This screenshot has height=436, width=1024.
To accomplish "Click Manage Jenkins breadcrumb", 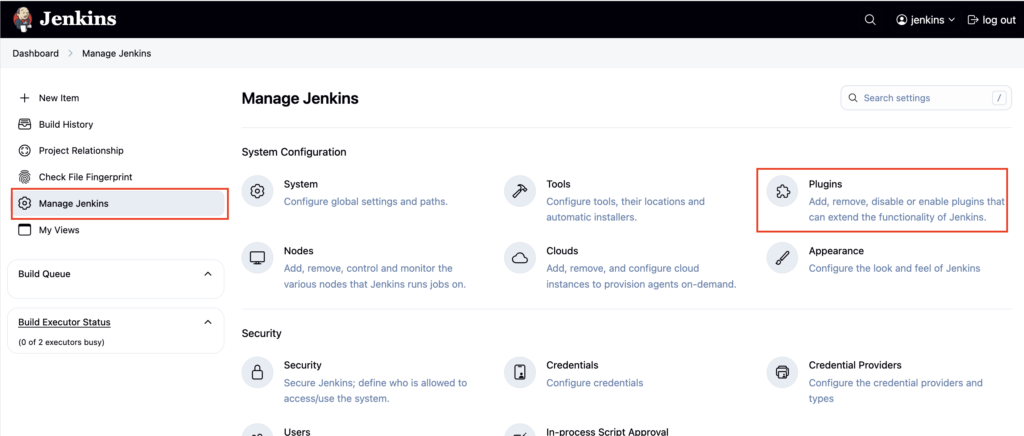I will point(116,54).
